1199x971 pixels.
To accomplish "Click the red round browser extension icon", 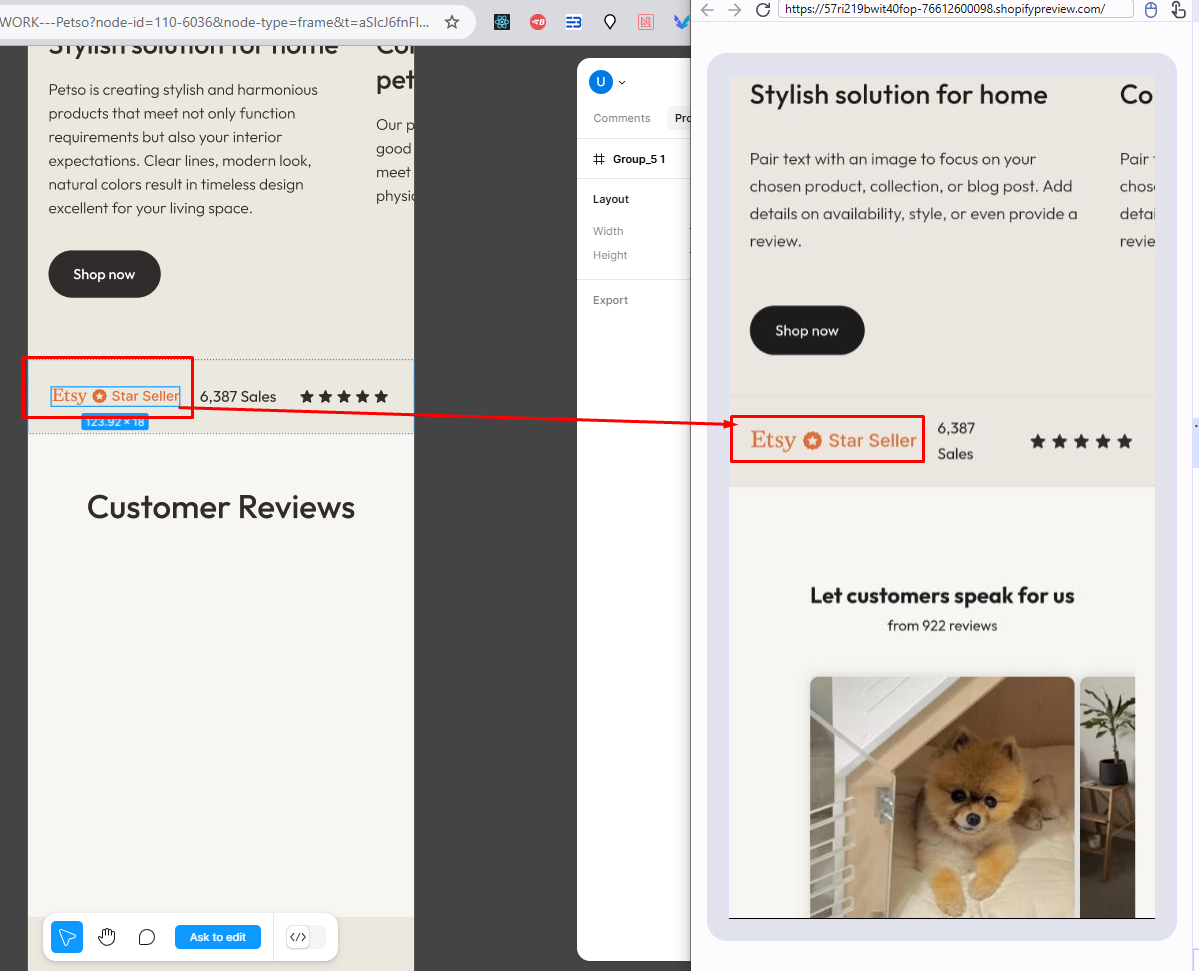I will pos(538,22).
